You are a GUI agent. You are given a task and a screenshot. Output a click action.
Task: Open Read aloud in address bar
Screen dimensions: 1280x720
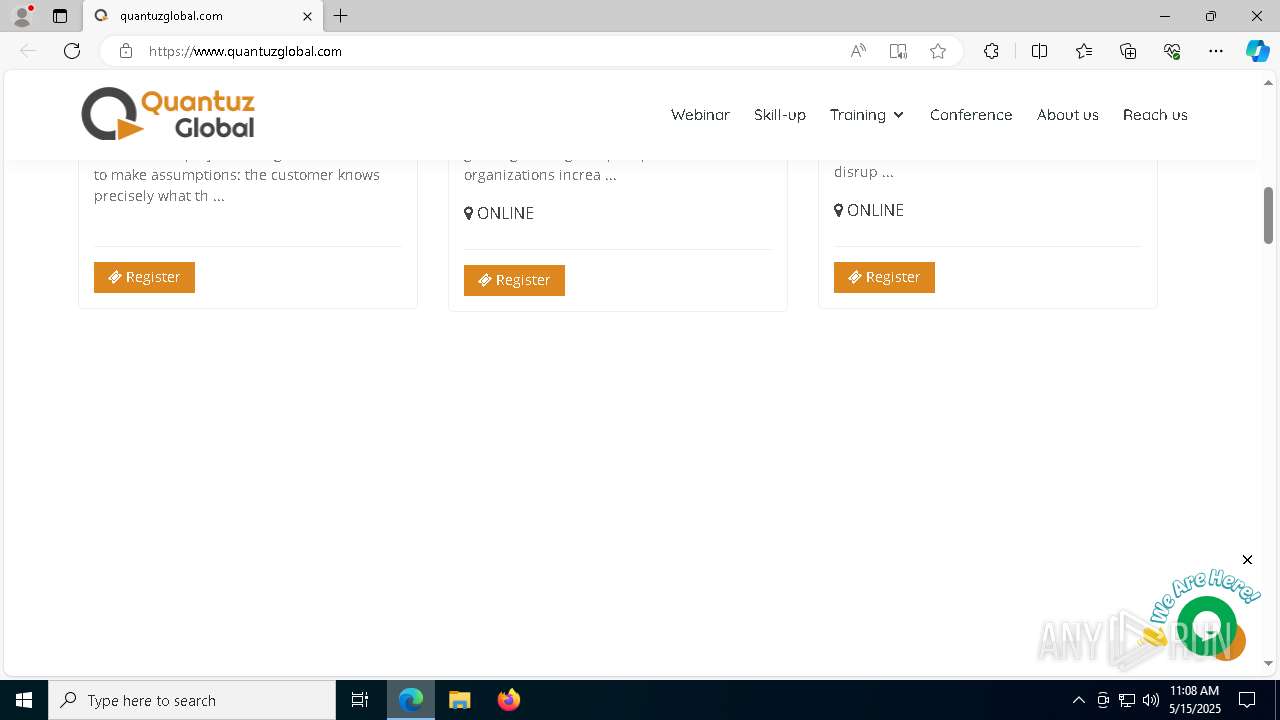point(858,51)
